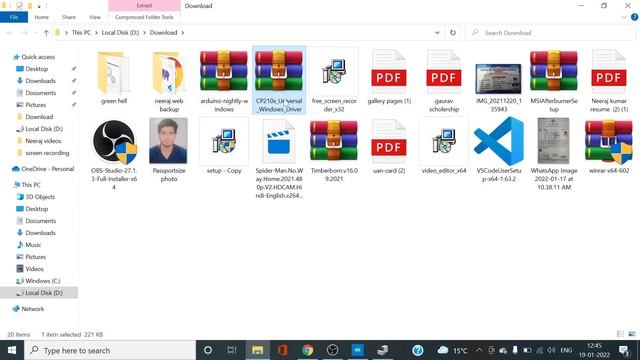
Task: Select This PC in navigation pane
Action: pos(31,184)
